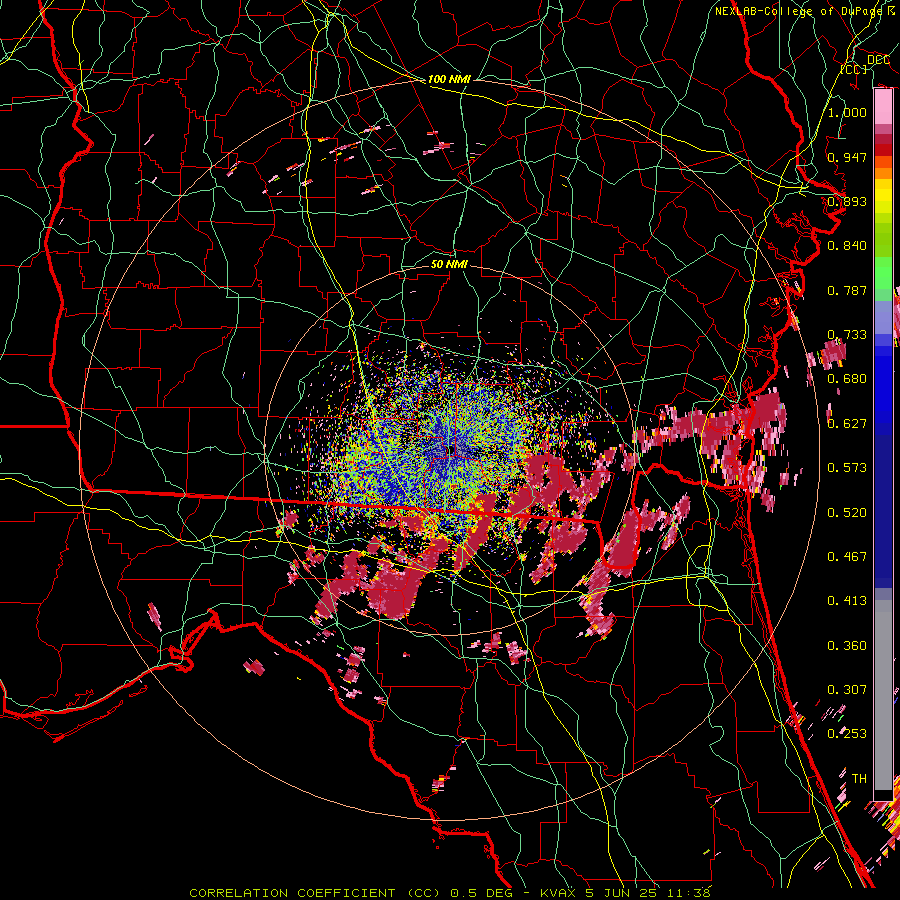Click the 50 NMI range ring label
Viewport: 900px width, 900px height.
tap(449, 264)
